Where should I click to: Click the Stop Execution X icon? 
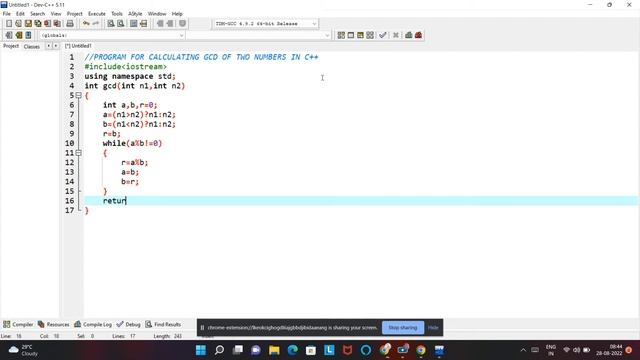(x=396, y=35)
